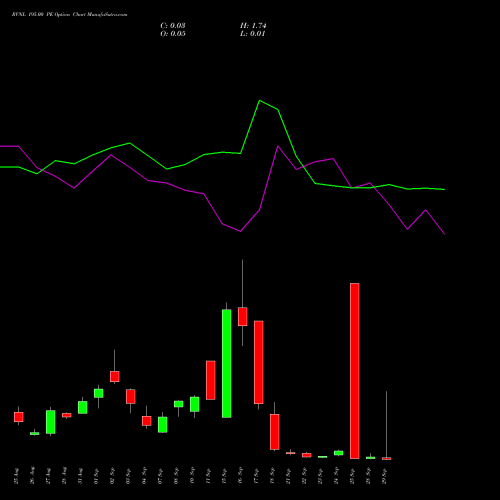Click the low value L: 0.01
This screenshot has width=500, height=500.
[x=253, y=34]
